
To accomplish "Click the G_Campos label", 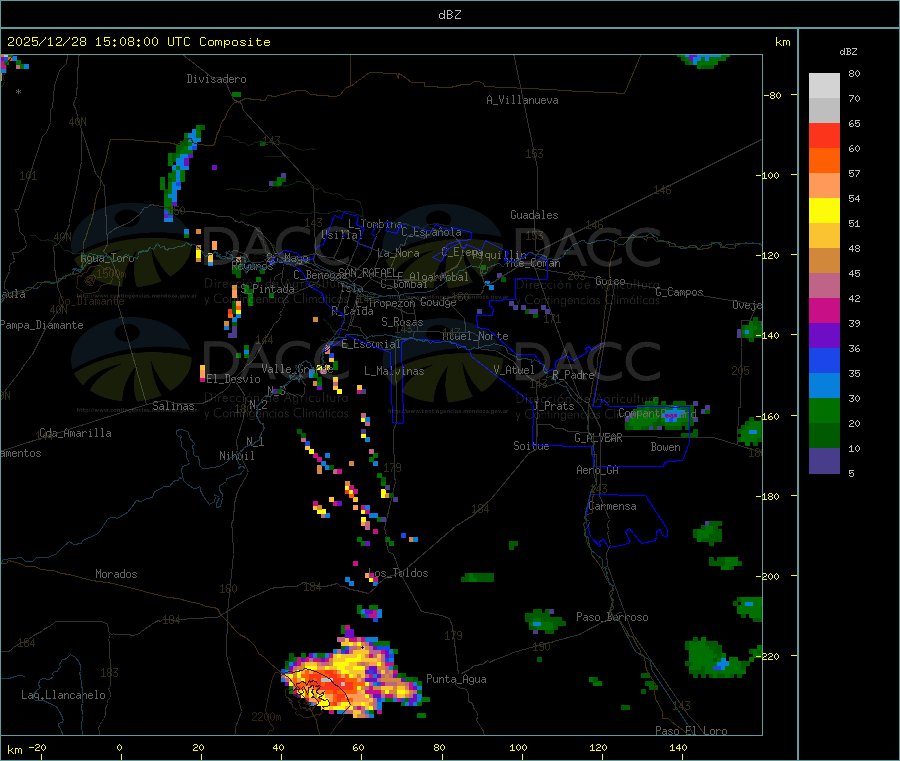I will [680, 292].
